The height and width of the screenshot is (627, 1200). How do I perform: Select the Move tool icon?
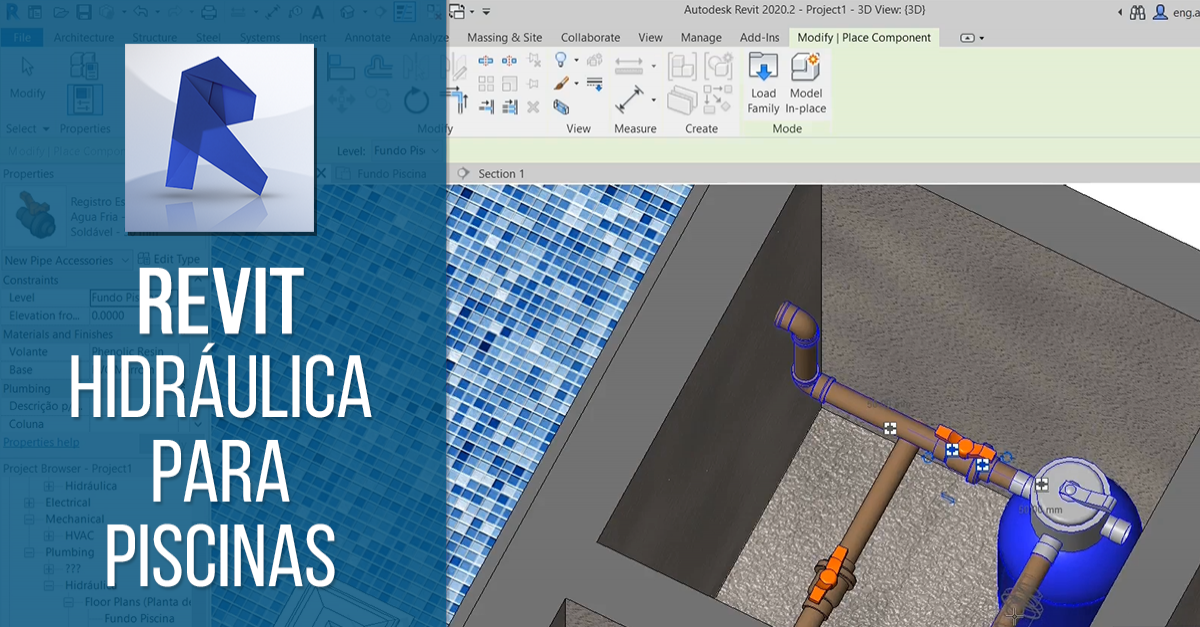coord(341,99)
